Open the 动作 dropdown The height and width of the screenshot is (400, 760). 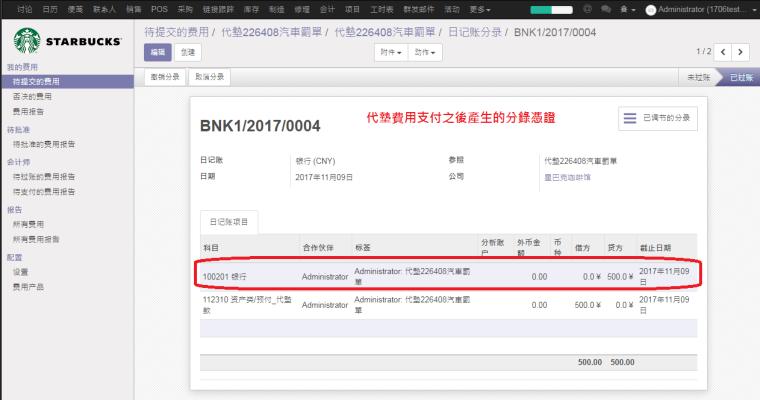[x=425, y=52]
